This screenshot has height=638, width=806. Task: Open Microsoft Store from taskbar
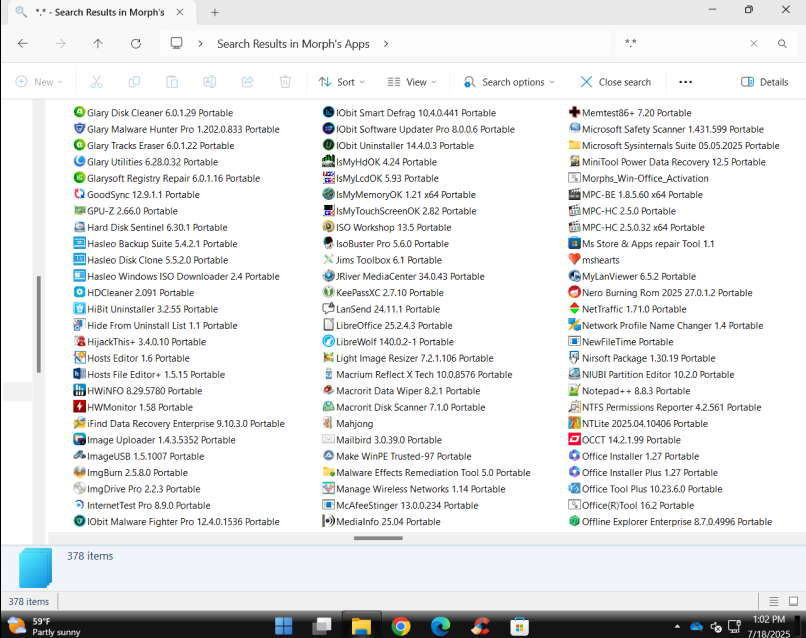point(519,626)
